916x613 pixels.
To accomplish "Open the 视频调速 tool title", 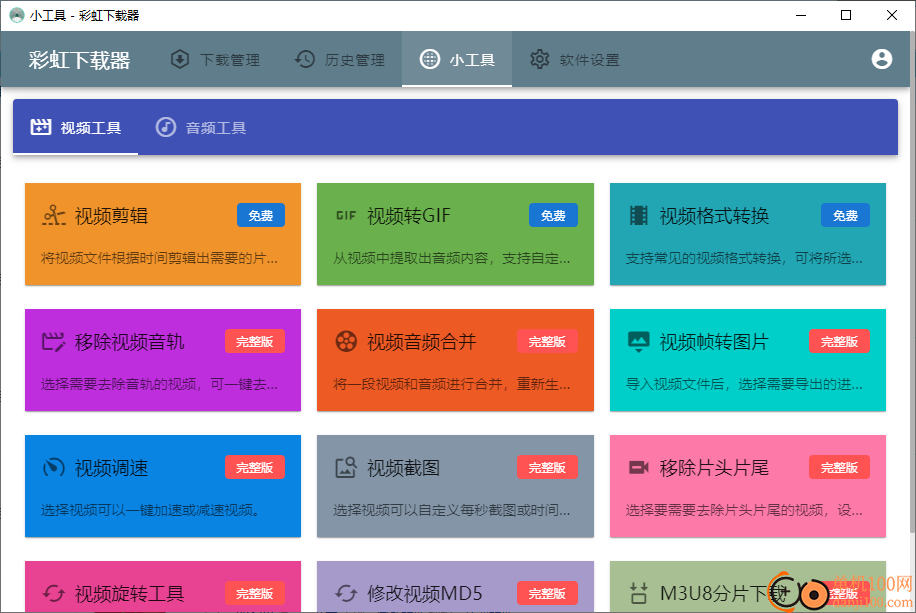I will click(x=111, y=468).
